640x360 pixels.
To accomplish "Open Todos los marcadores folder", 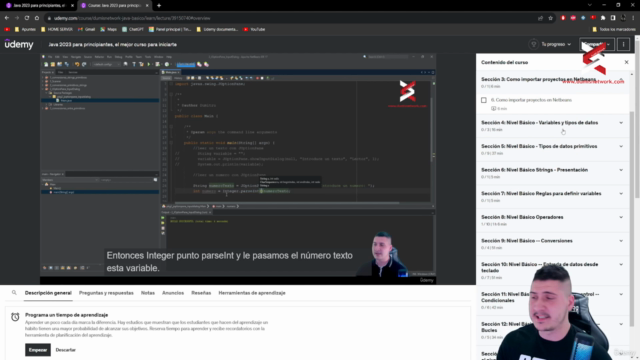I will [x=614, y=29].
